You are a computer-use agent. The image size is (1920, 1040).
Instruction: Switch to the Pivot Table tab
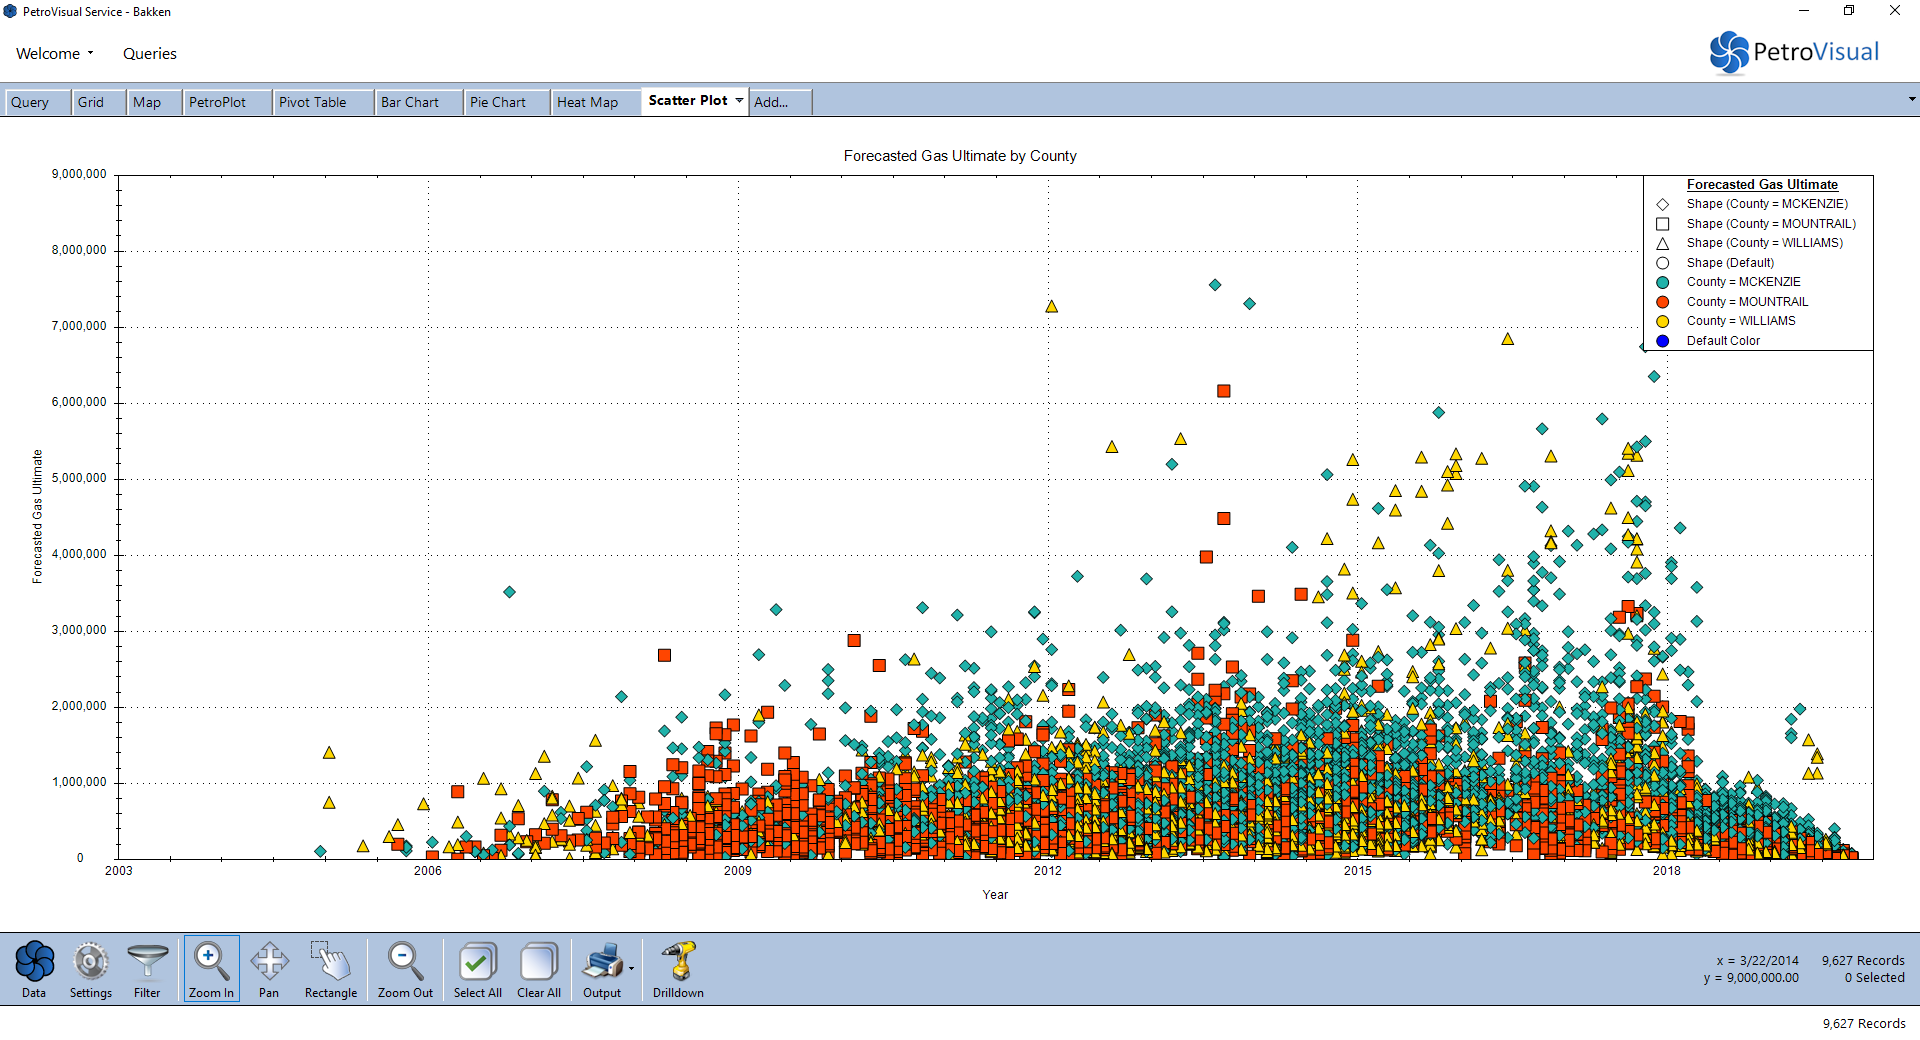312,102
